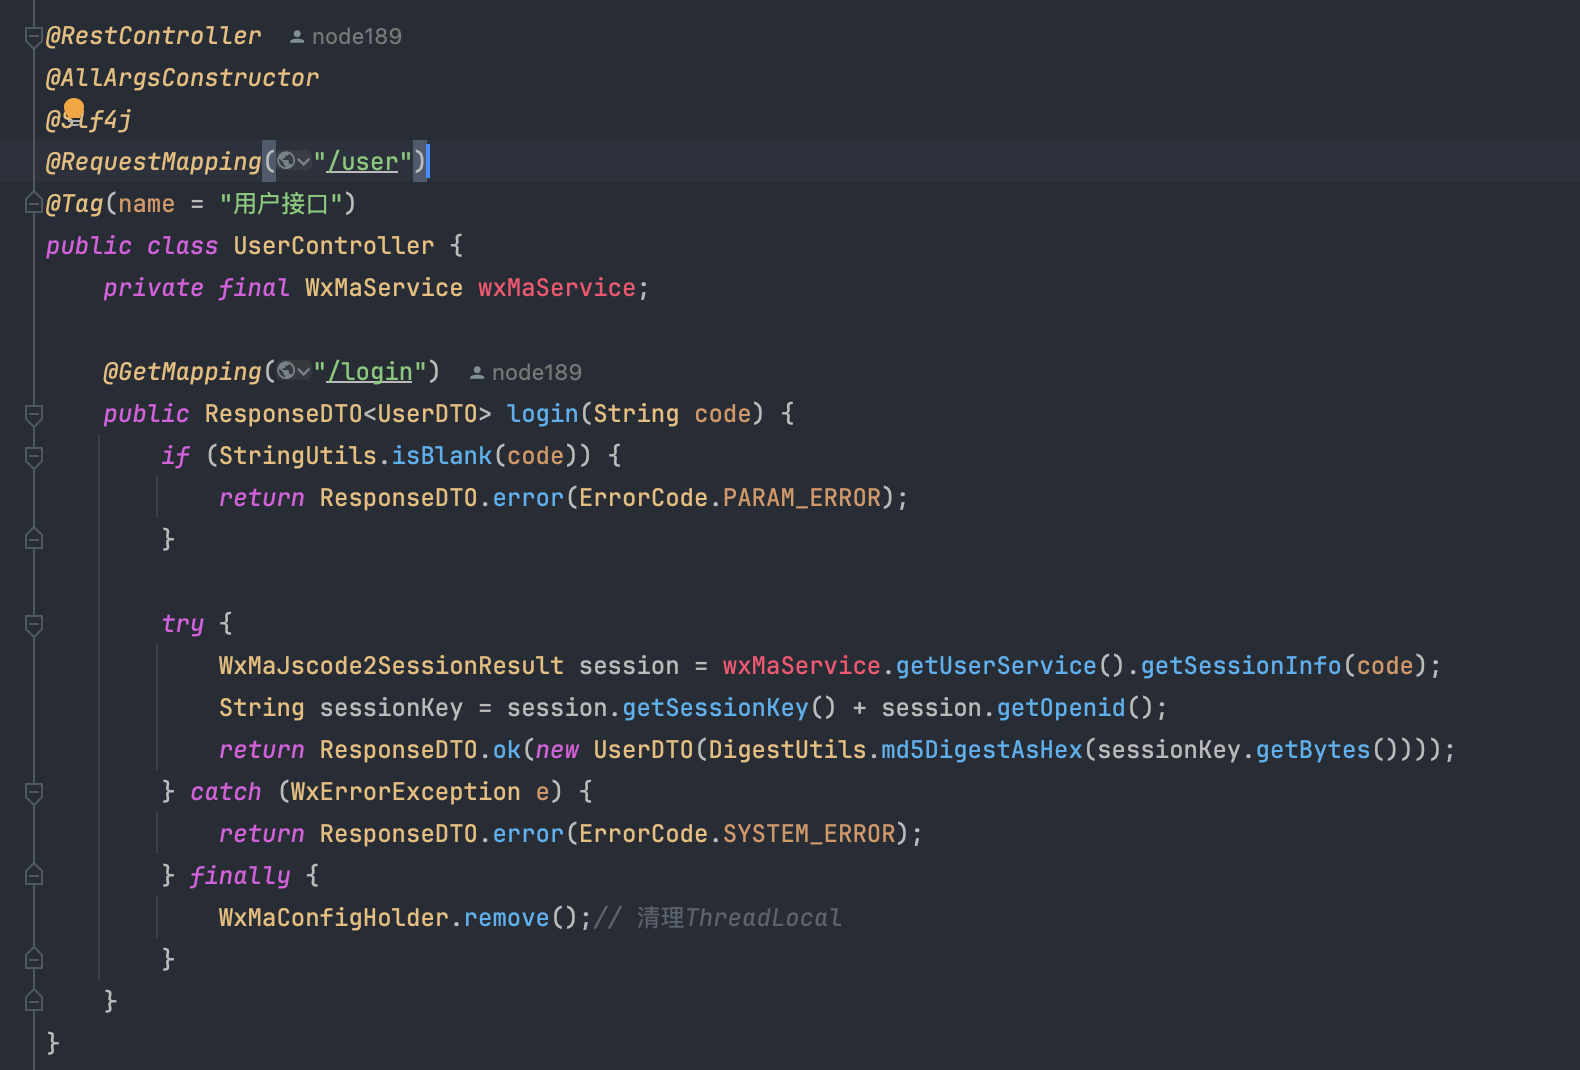
Task: Click WxMaConfigHolder class reference
Action: pos(334,918)
